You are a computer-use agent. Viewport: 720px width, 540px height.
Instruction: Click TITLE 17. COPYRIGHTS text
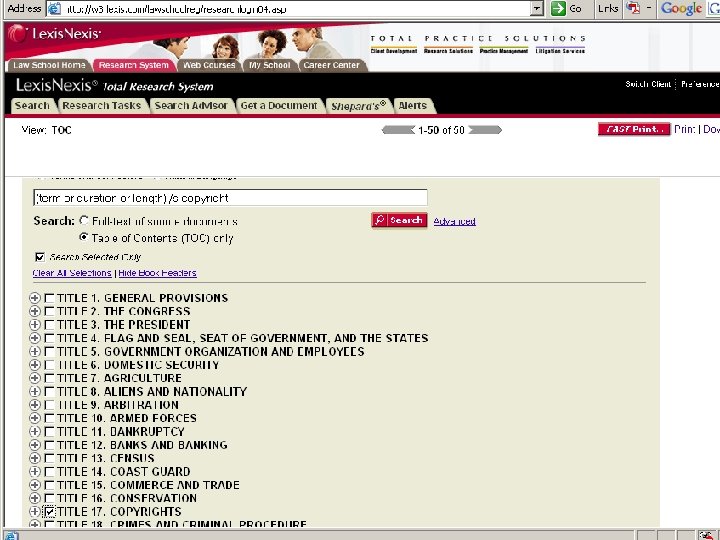pyautogui.click(x=119, y=512)
